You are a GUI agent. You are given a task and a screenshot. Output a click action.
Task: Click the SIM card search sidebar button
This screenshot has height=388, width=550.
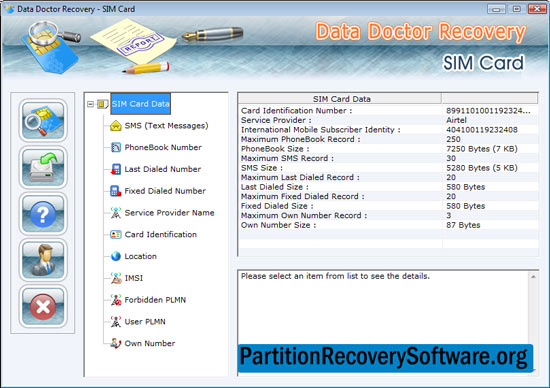click(x=43, y=120)
